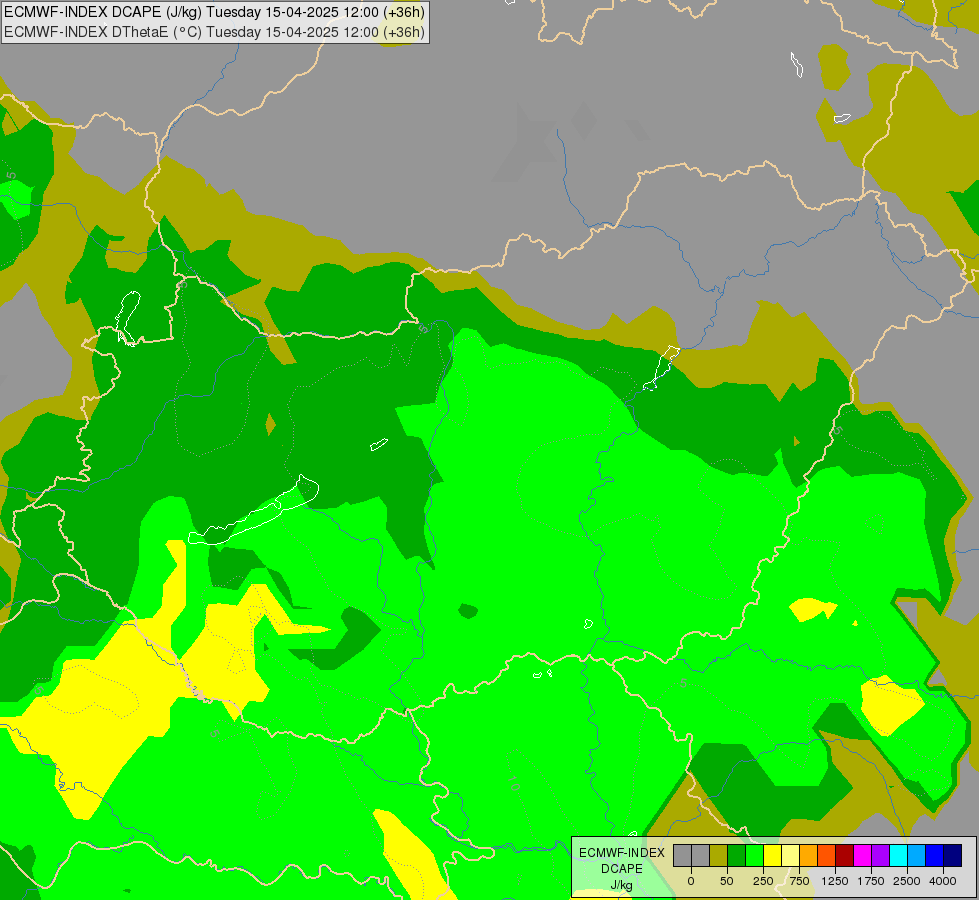
Task: Click the DThetaE (°C) title line
Action: coord(214,32)
